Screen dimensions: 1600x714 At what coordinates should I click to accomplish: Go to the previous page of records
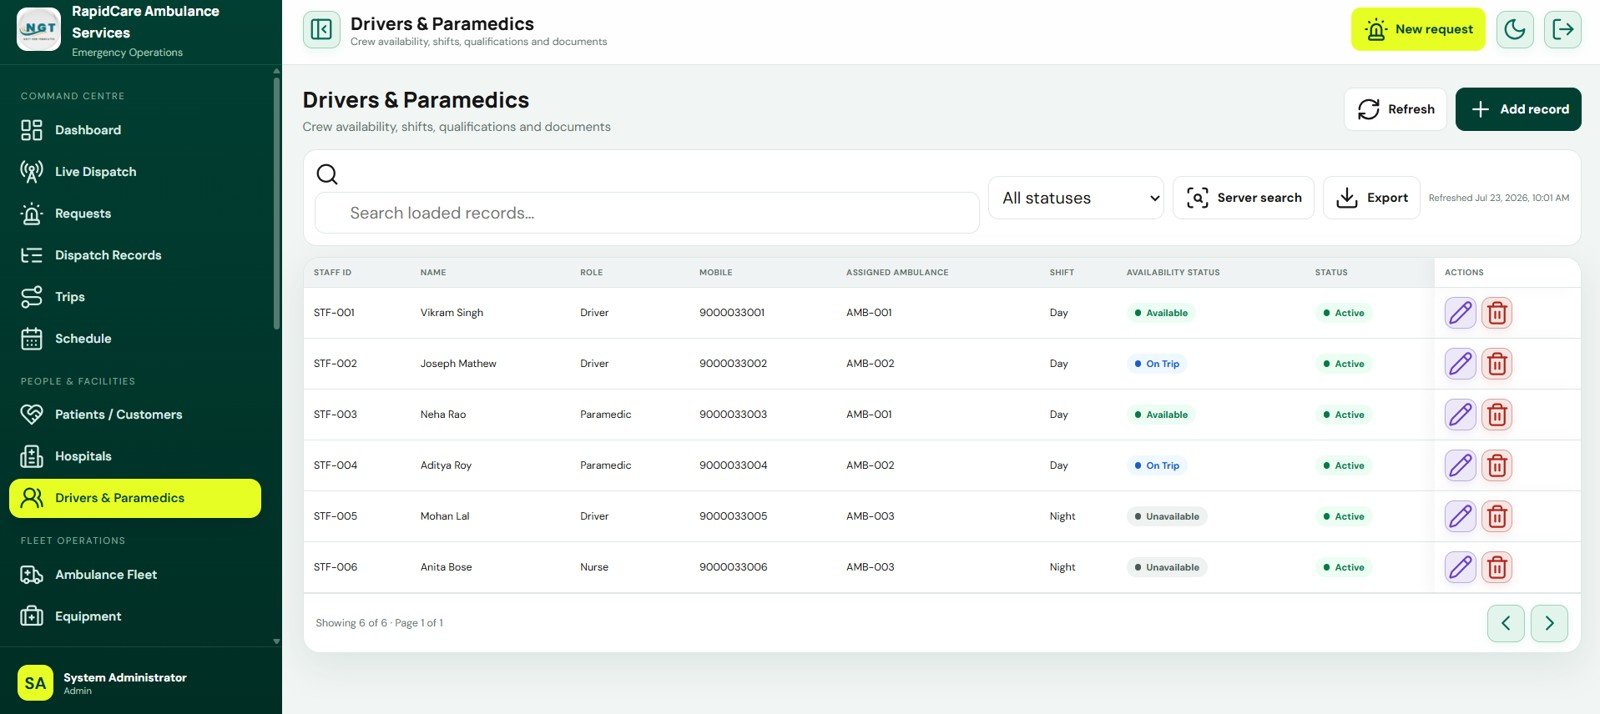tap(1505, 623)
